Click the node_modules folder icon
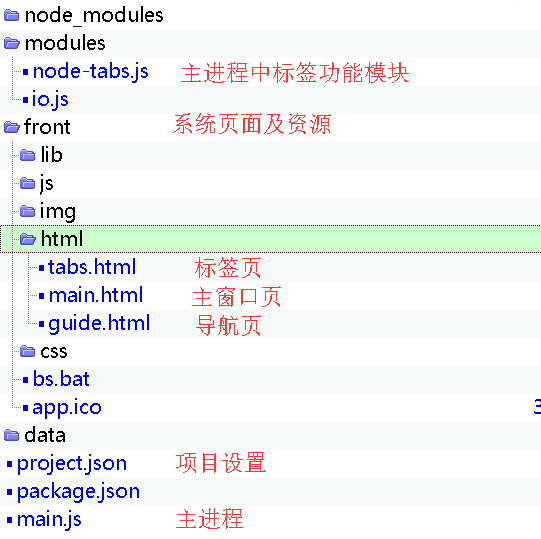 (11, 16)
